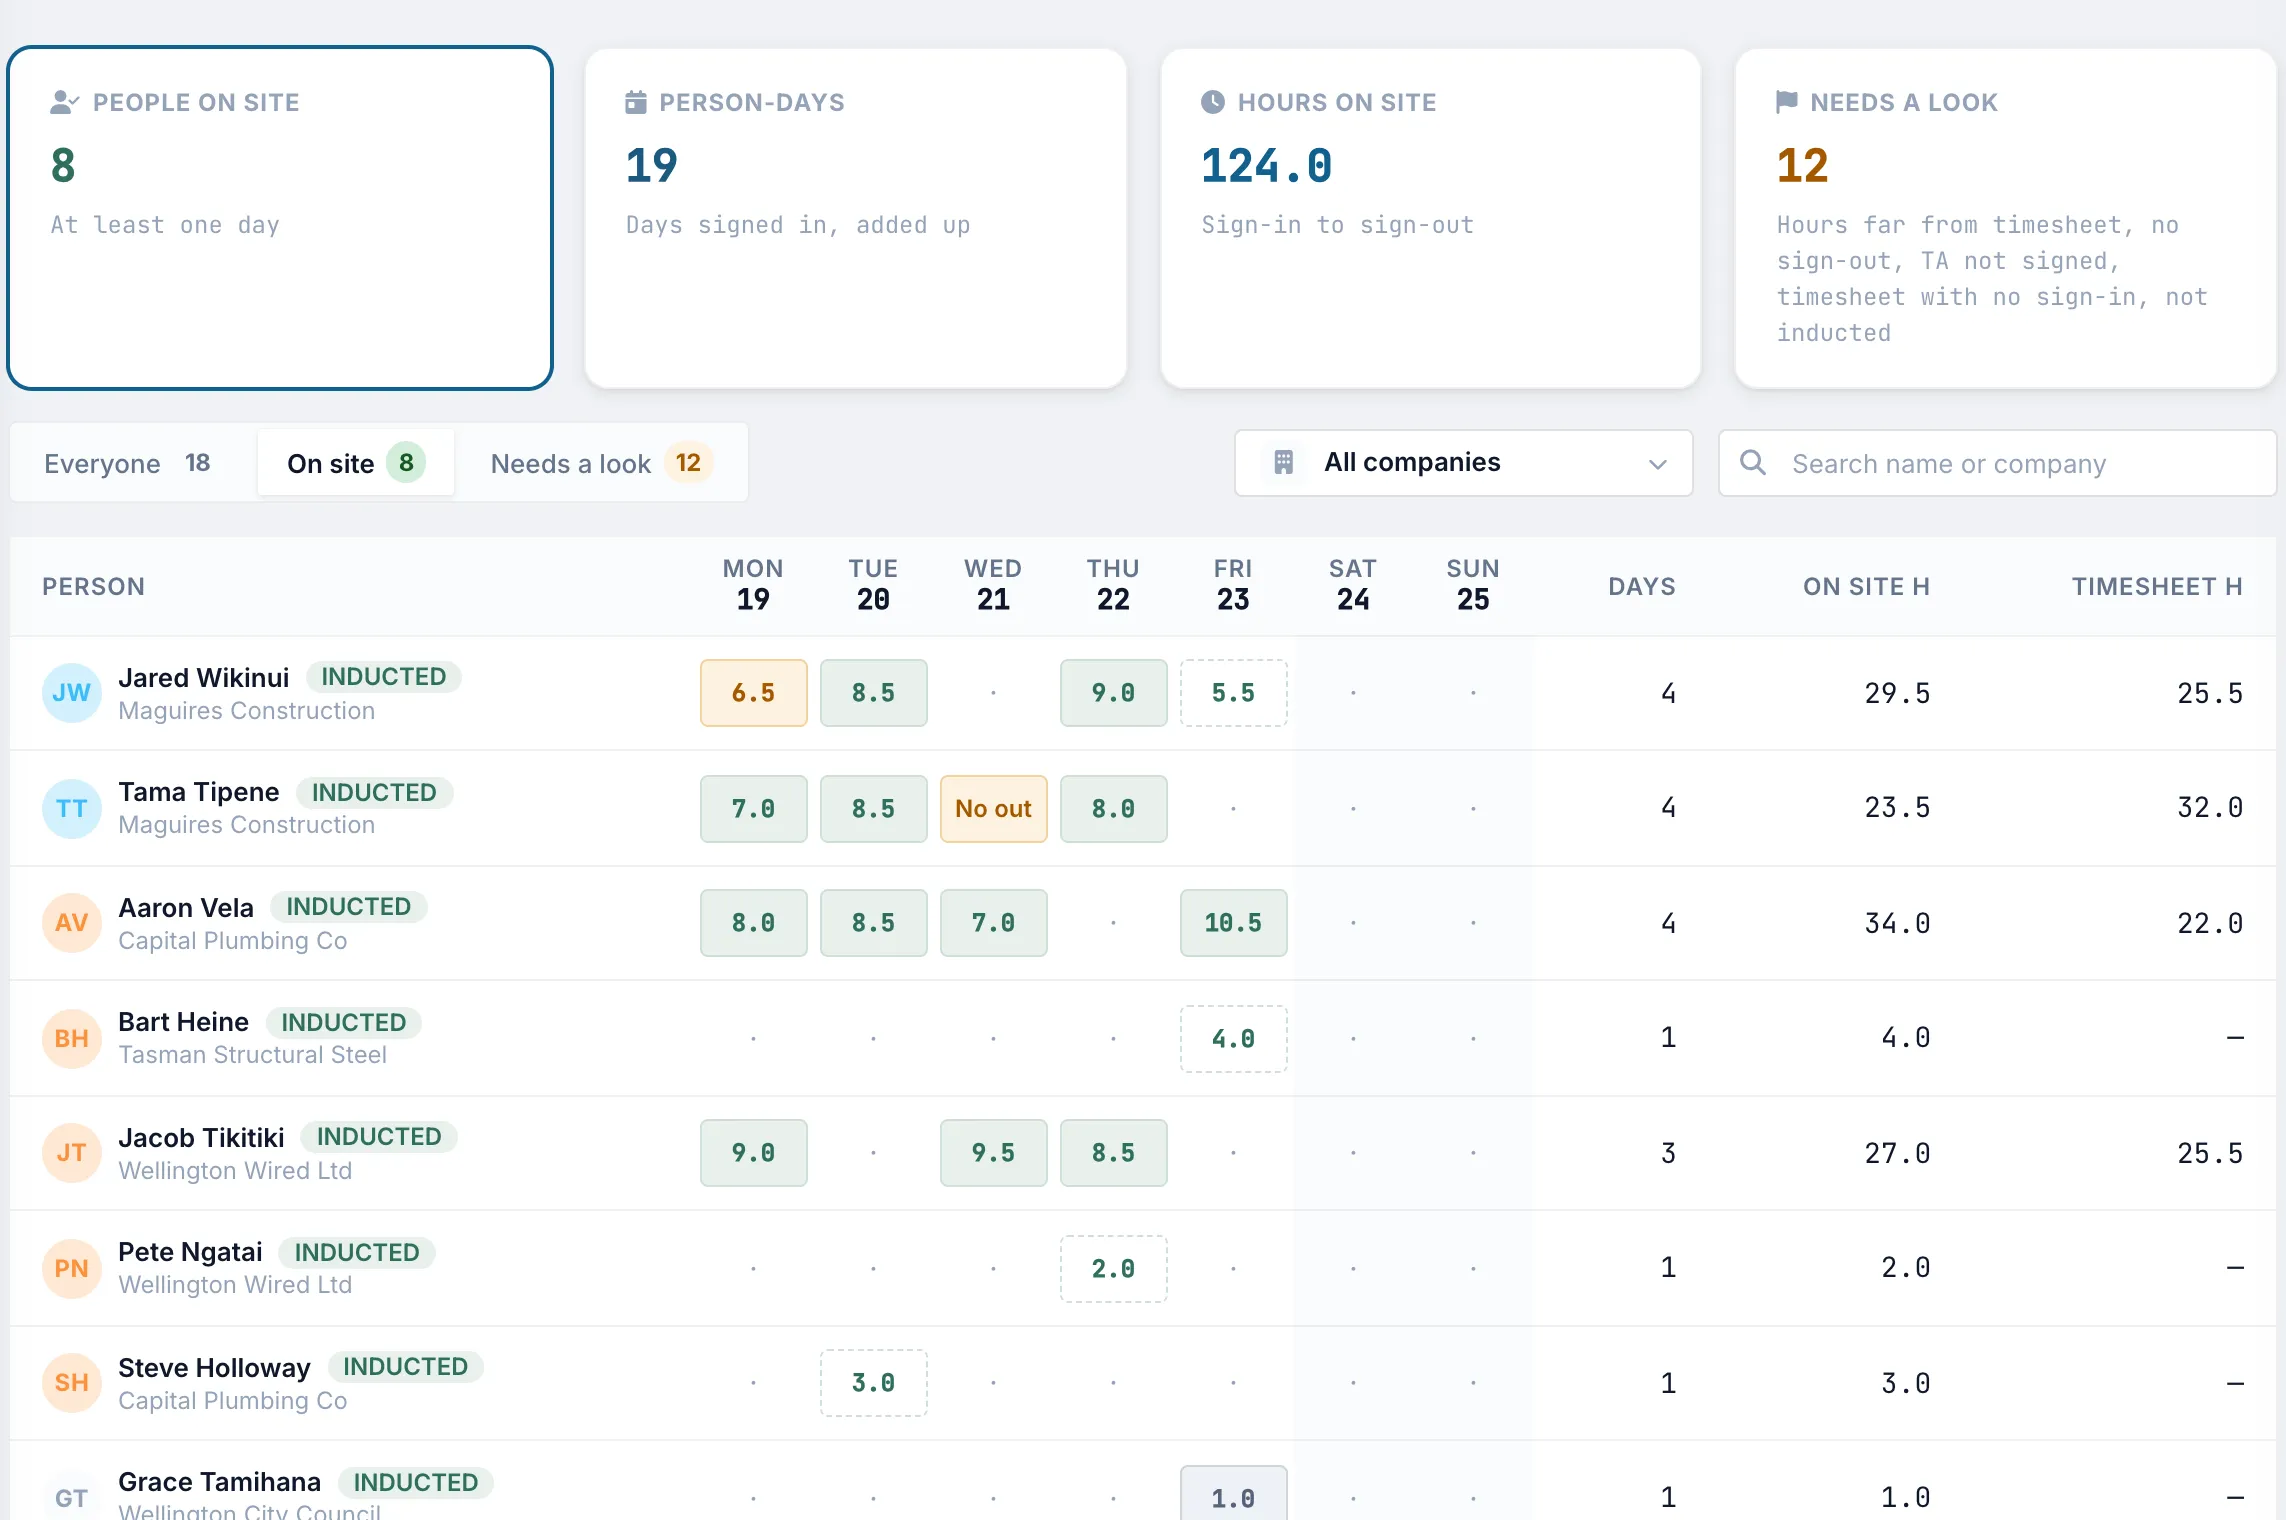This screenshot has width=2286, height=1520.
Task: Click the ON SITE H column header
Action: (x=1866, y=586)
